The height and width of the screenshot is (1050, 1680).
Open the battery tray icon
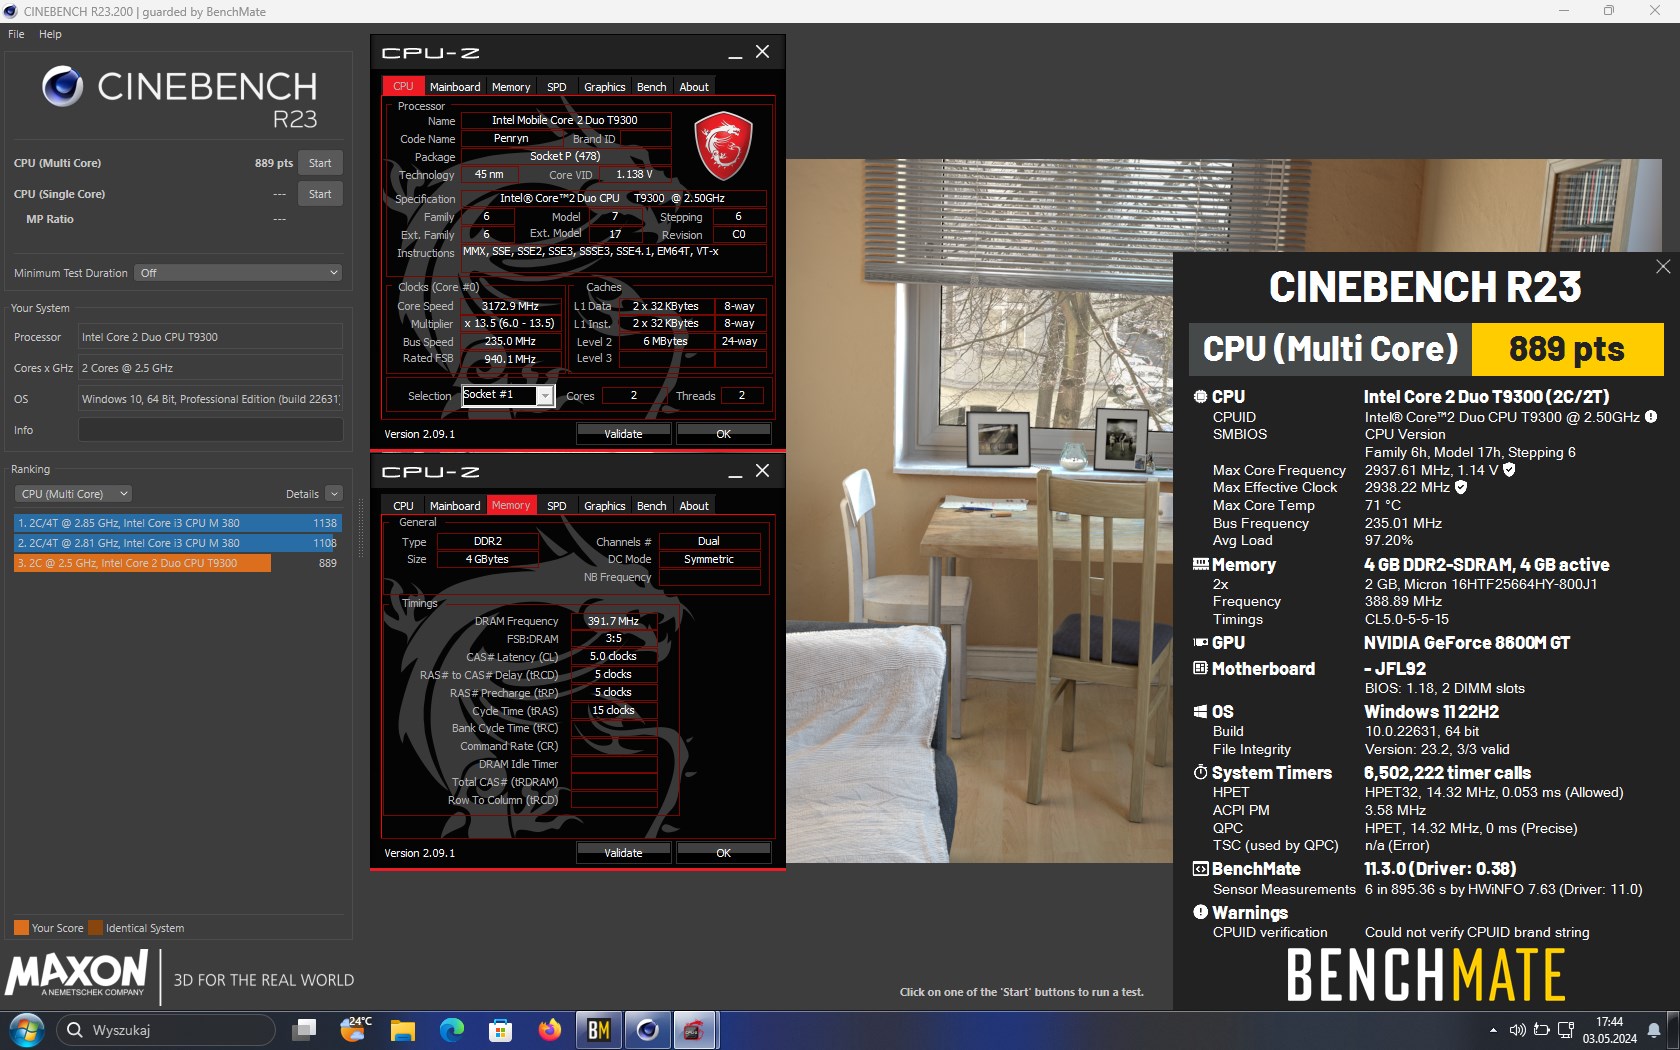1541,1030
